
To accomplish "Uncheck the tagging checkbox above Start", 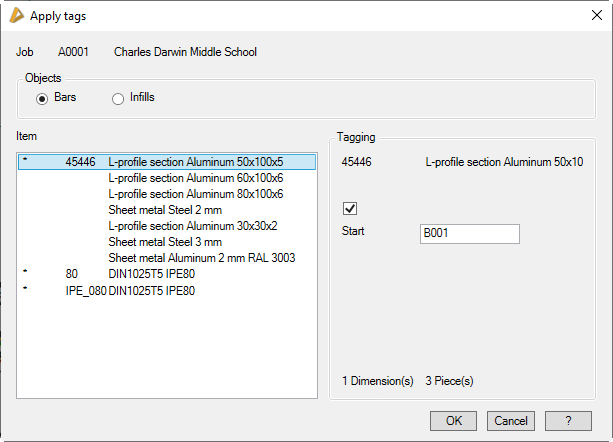I will [x=350, y=209].
